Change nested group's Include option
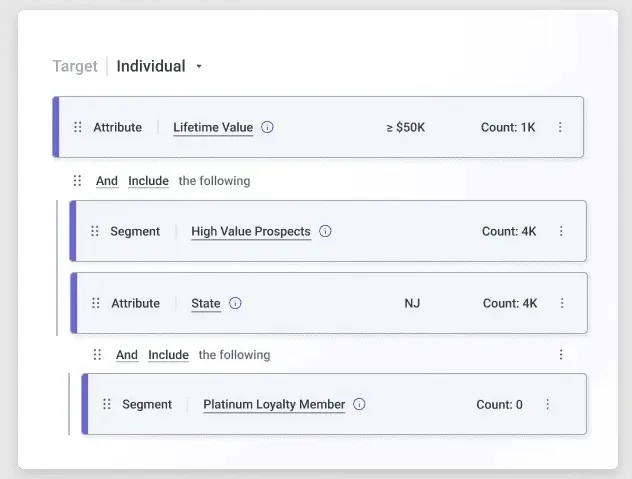Image resolution: width=632 pixels, height=479 pixels. 168,355
